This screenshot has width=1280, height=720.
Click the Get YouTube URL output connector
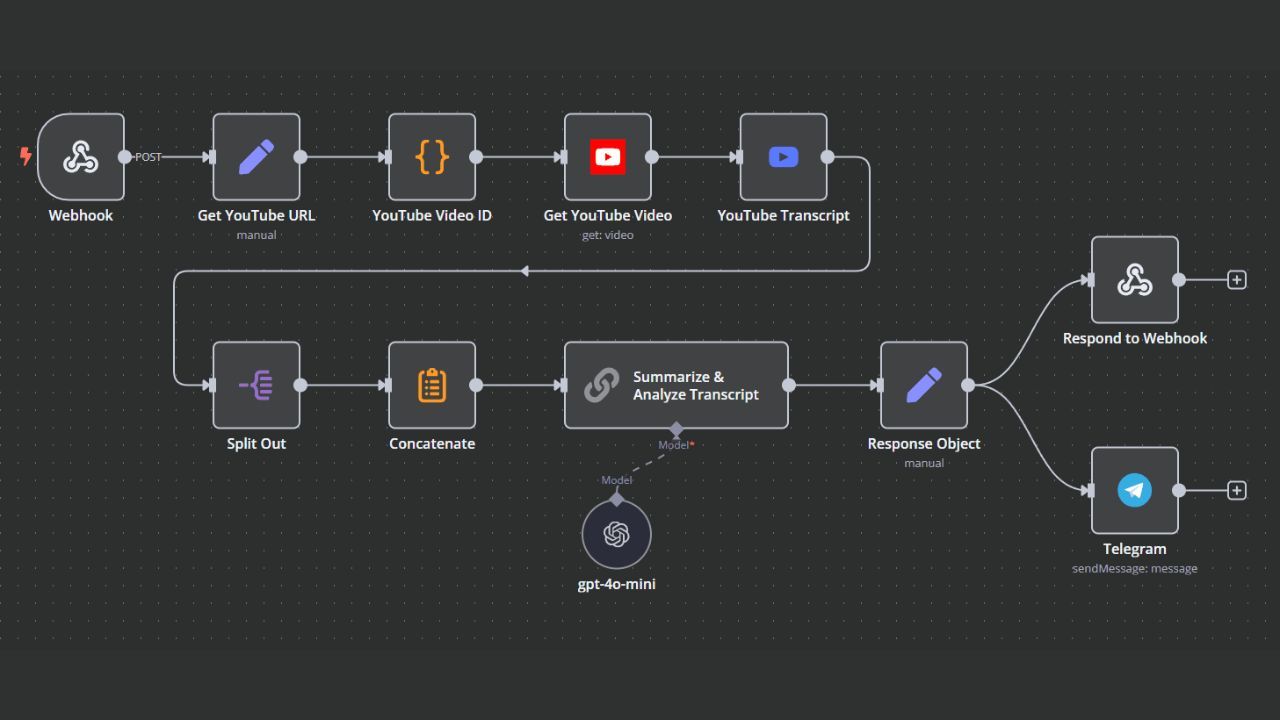pos(300,157)
